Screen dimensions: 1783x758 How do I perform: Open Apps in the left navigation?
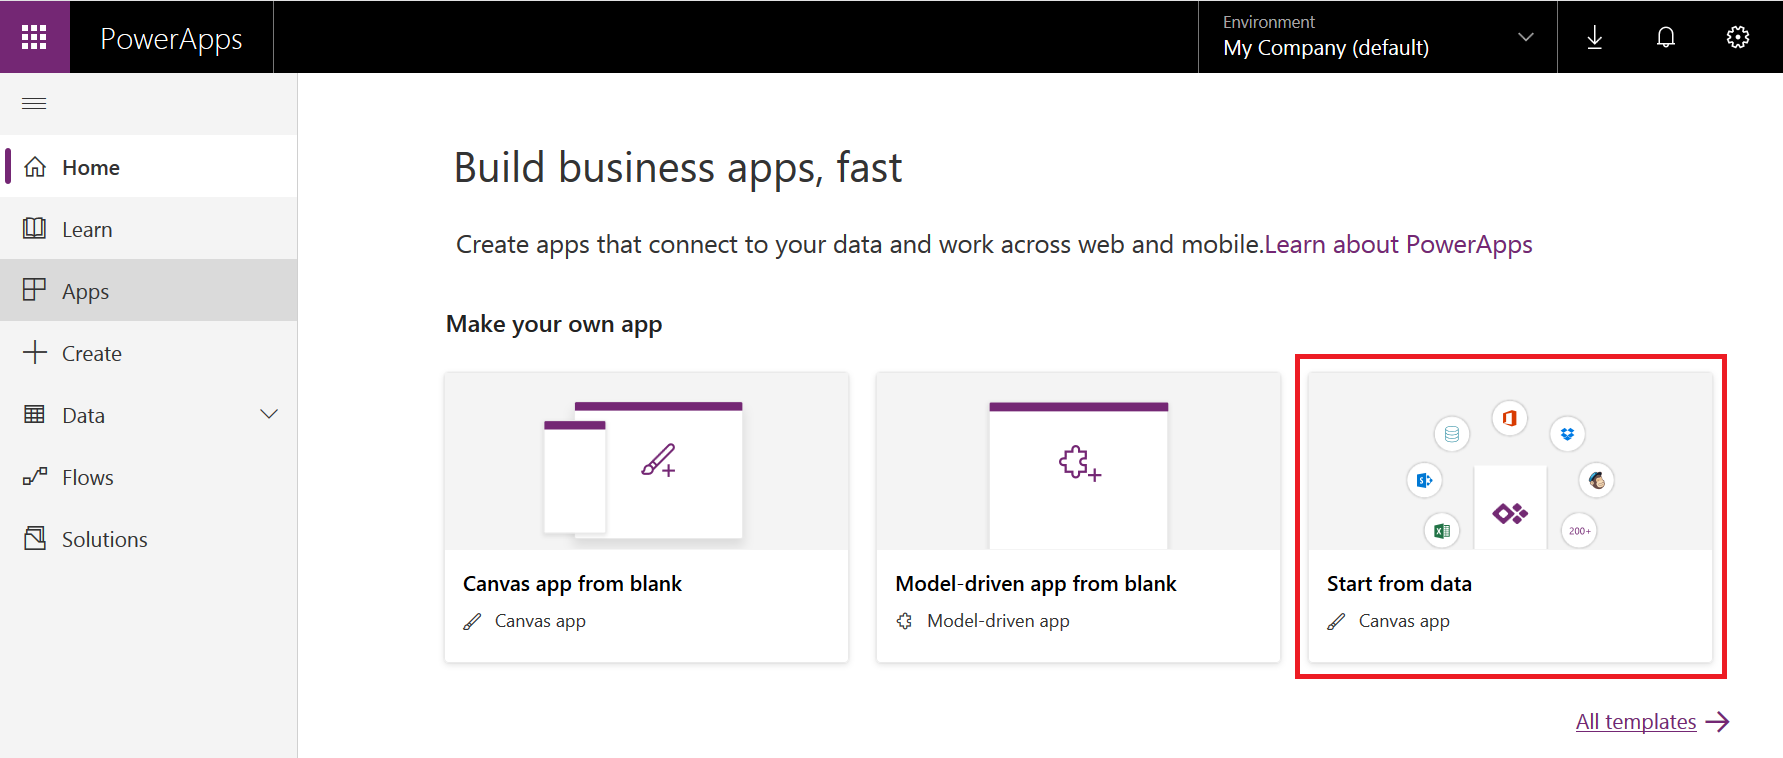(x=86, y=291)
